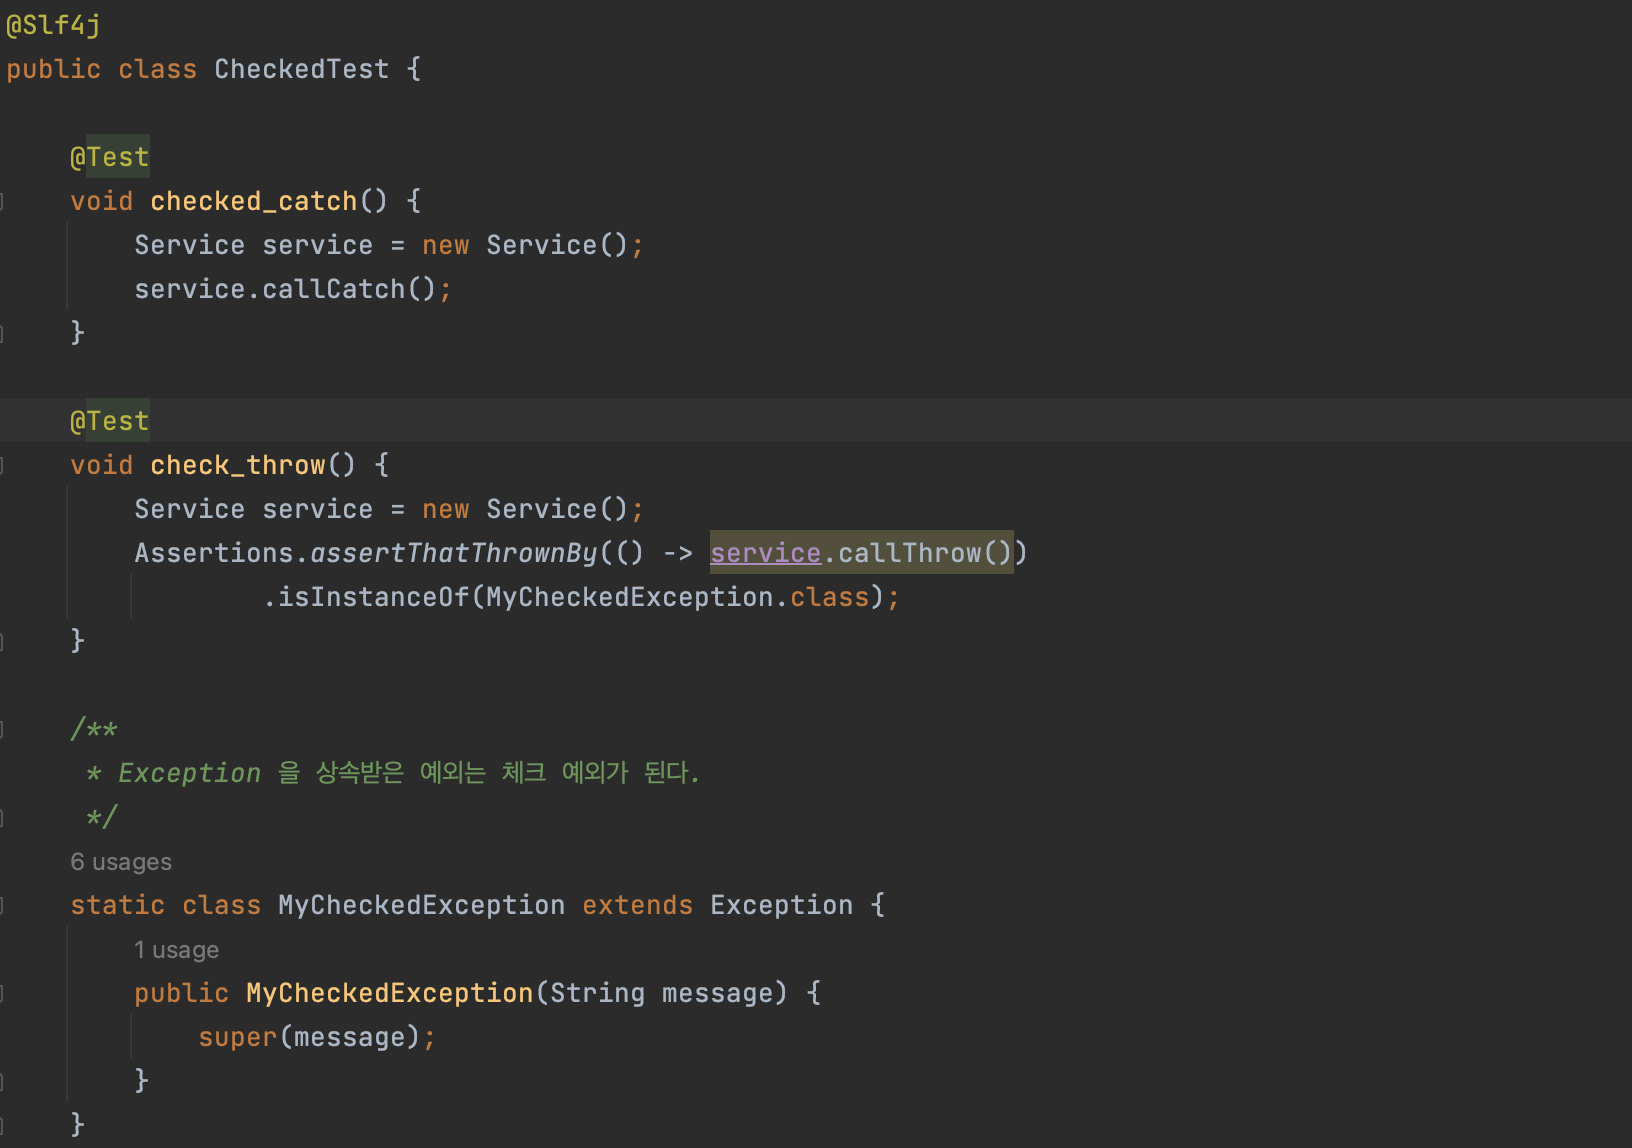Open the 6 usages hint
1632x1148 pixels.
121,862
